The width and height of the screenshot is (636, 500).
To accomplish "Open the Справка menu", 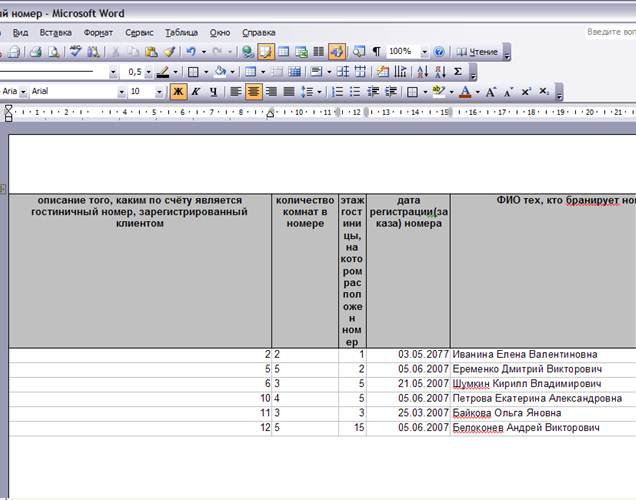I will click(x=259, y=33).
